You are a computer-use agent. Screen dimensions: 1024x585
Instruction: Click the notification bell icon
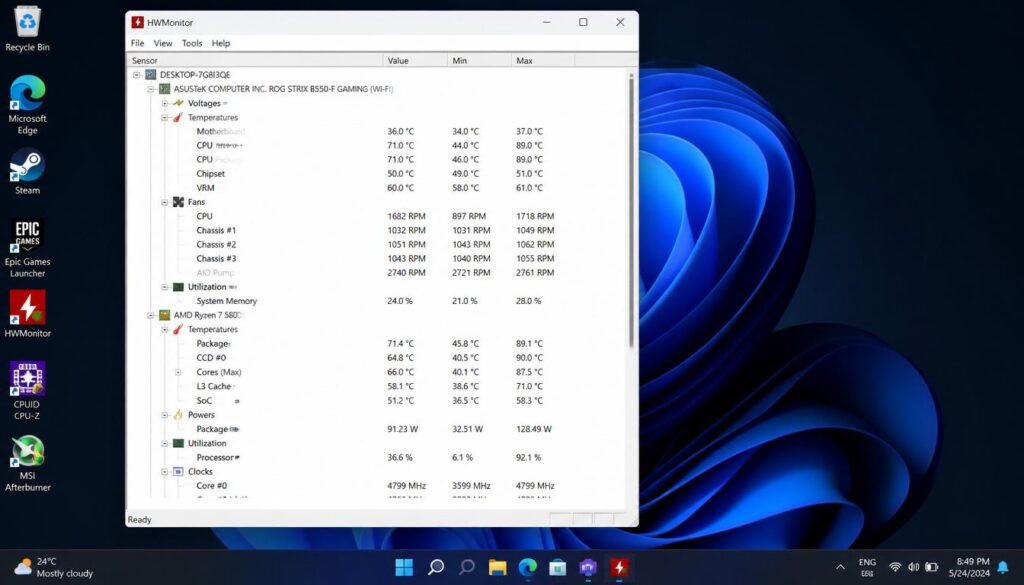point(1003,567)
